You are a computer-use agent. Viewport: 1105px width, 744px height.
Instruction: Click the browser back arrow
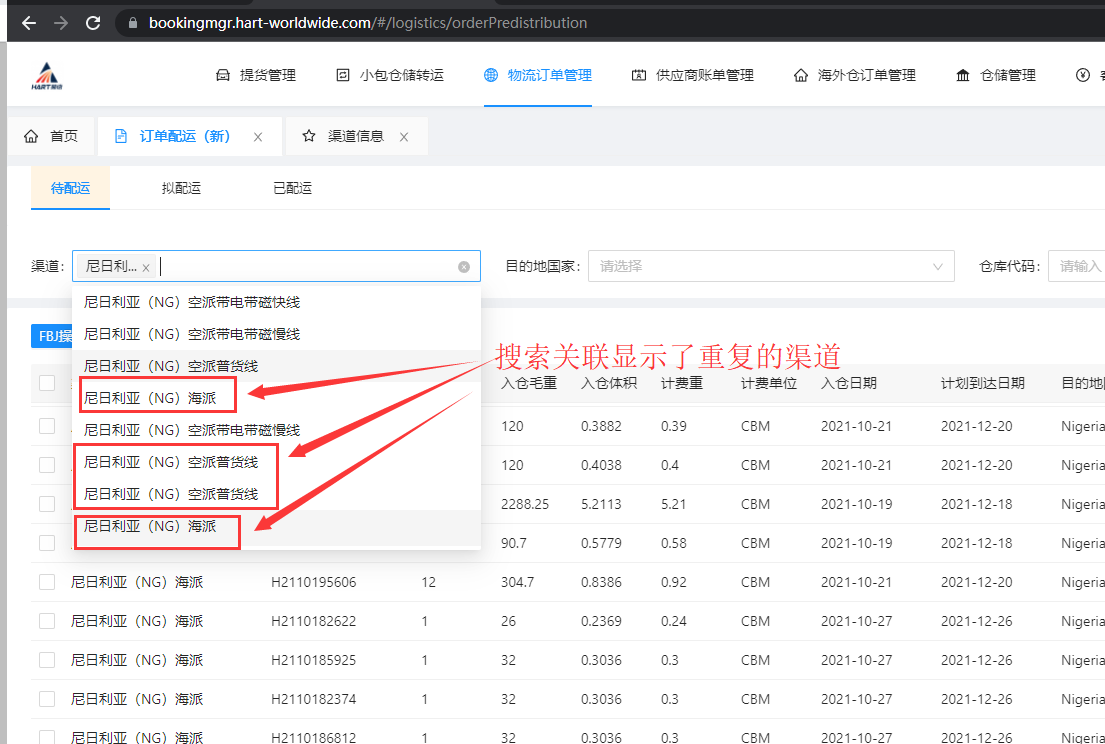[29, 22]
